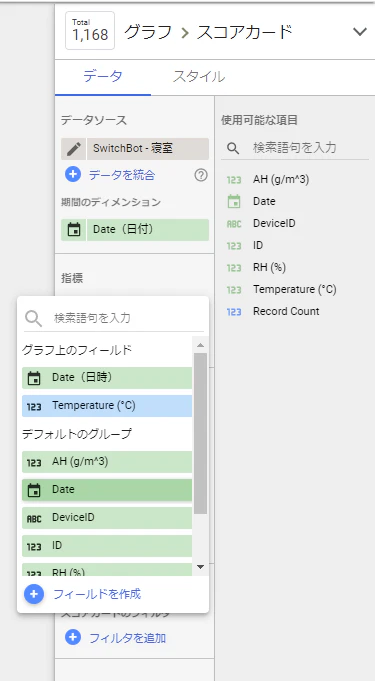Choose ID in default group popup
The width and height of the screenshot is (375, 681).
pyautogui.click(x=107, y=546)
